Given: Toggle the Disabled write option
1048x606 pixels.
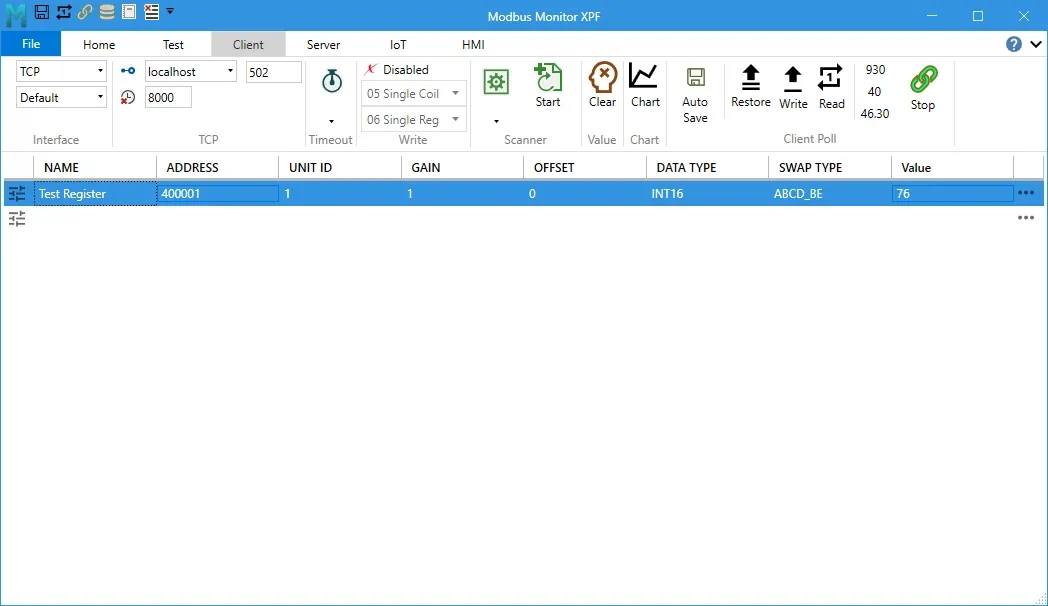Looking at the screenshot, I should (397, 69).
